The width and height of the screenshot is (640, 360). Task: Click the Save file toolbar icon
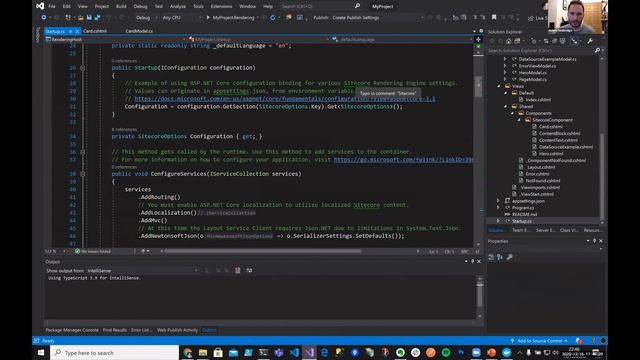pos(89,18)
